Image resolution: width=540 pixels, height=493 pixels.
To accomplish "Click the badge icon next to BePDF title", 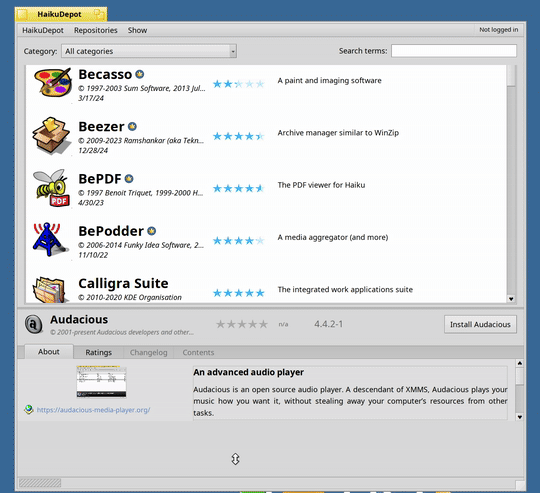I will click(x=129, y=179).
